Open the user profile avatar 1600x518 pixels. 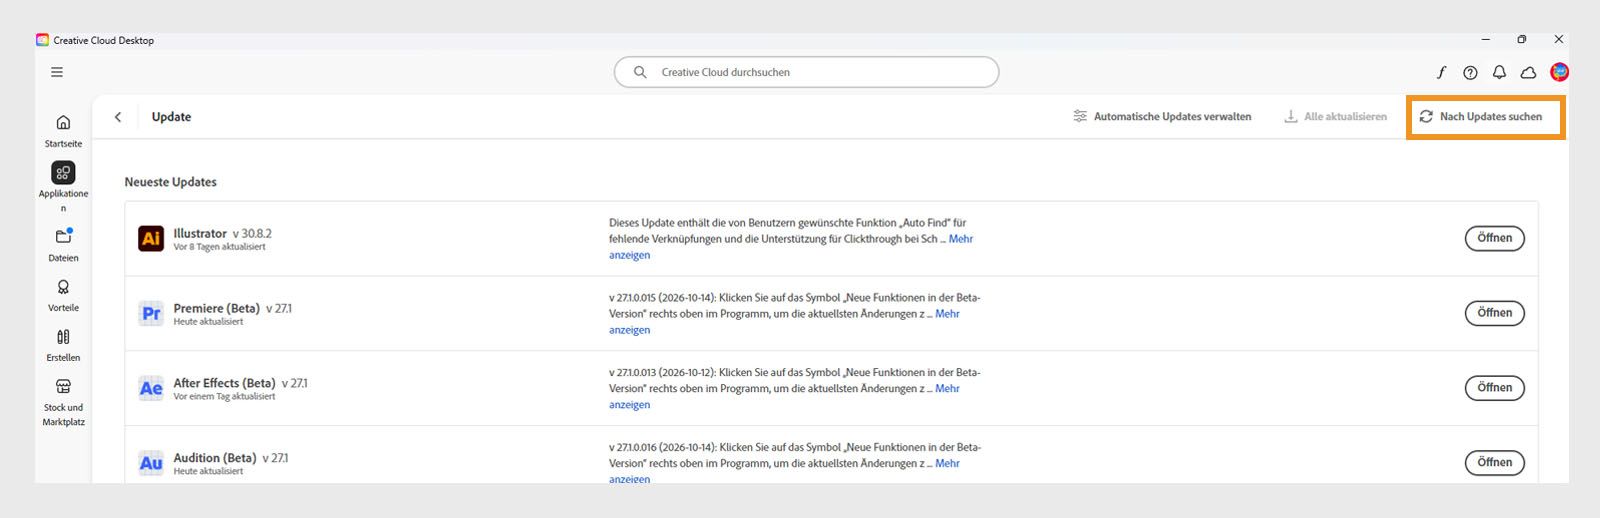click(1559, 72)
